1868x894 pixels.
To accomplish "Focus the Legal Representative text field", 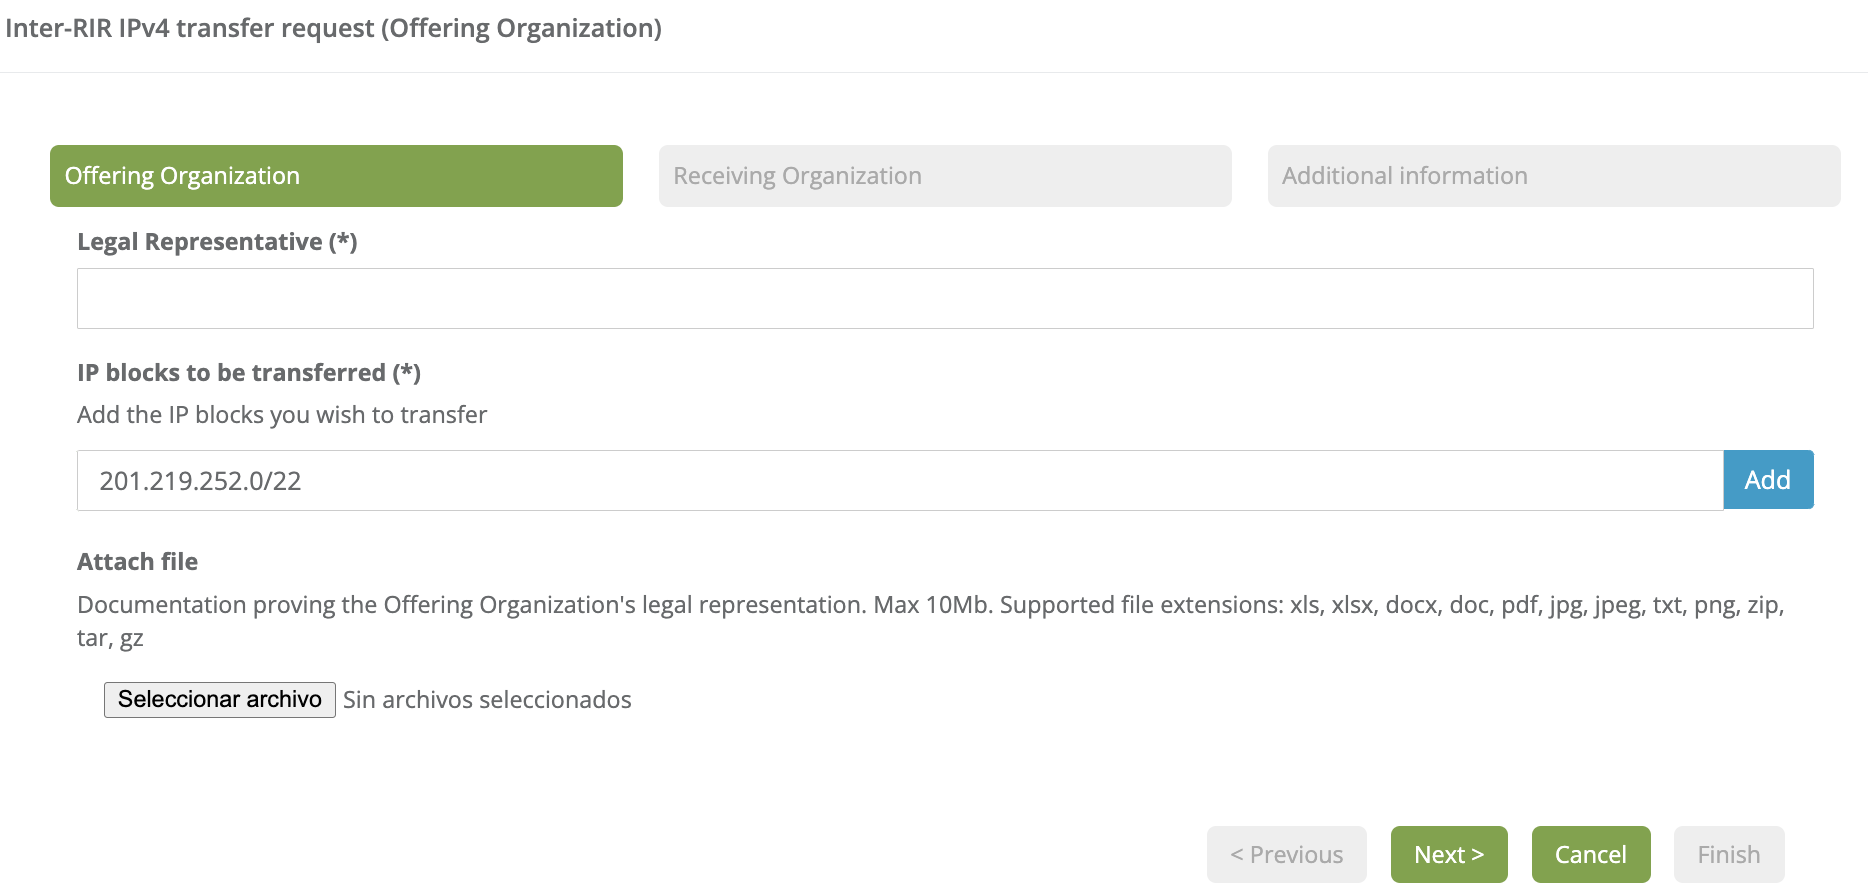I will tap(945, 298).
